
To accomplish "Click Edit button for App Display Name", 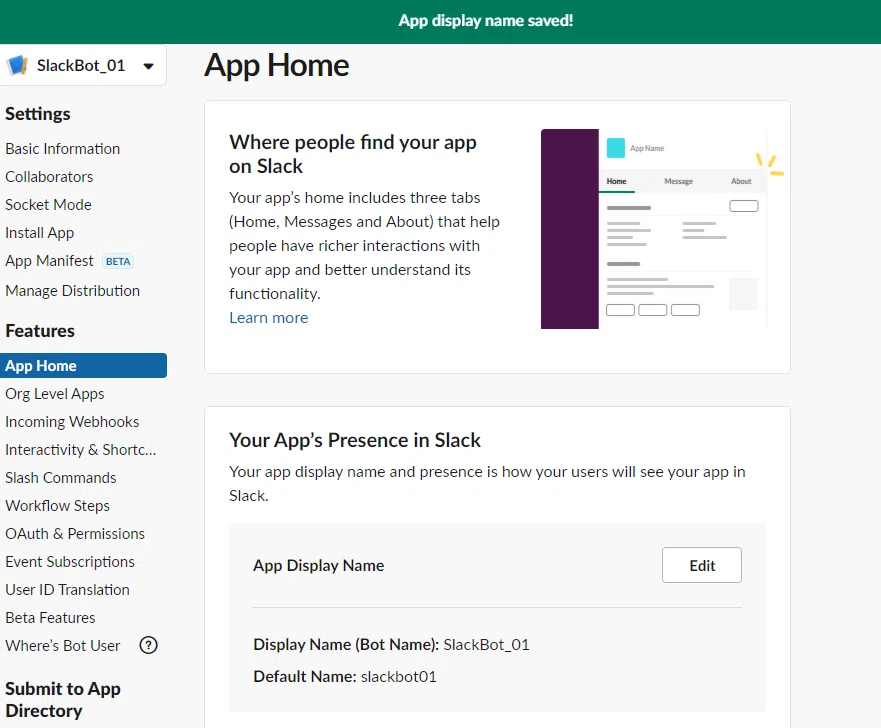I will pyautogui.click(x=702, y=565).
